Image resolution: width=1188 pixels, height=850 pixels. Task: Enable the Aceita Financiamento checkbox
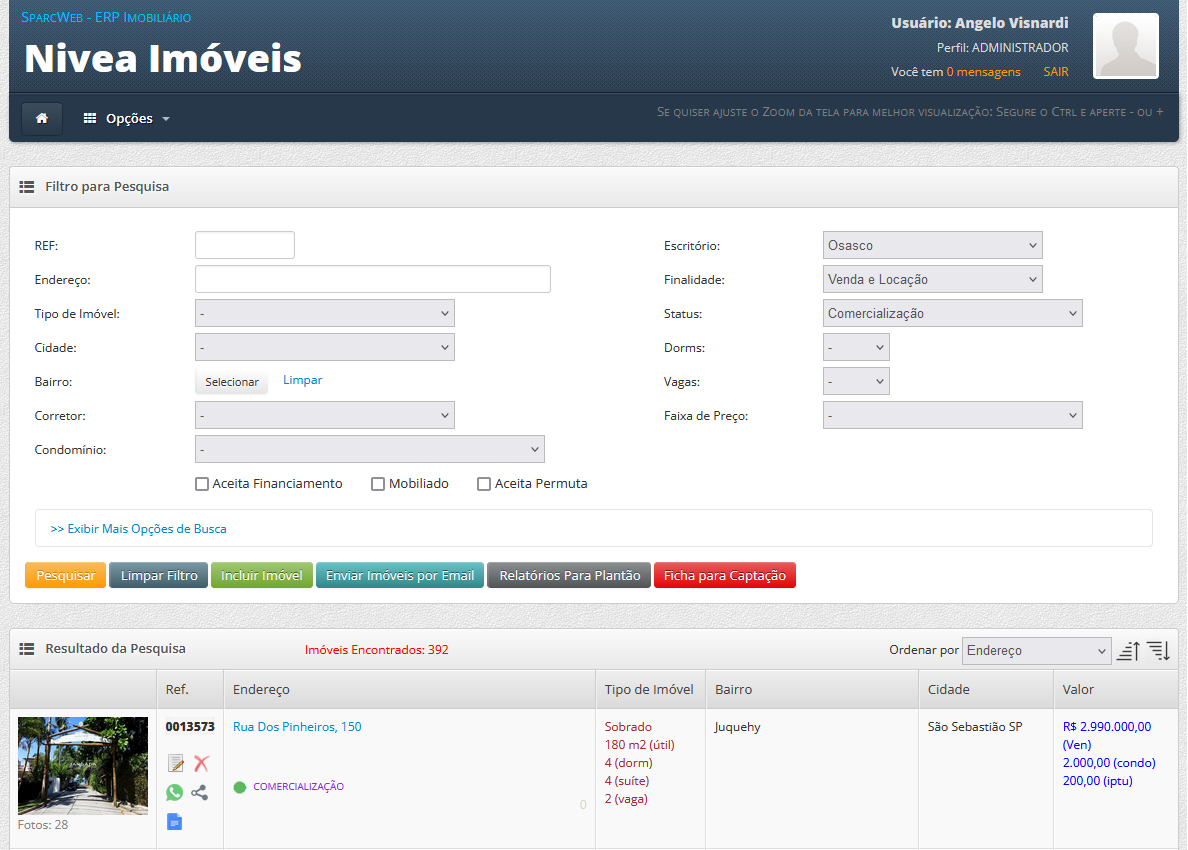[x=202, y=484]
